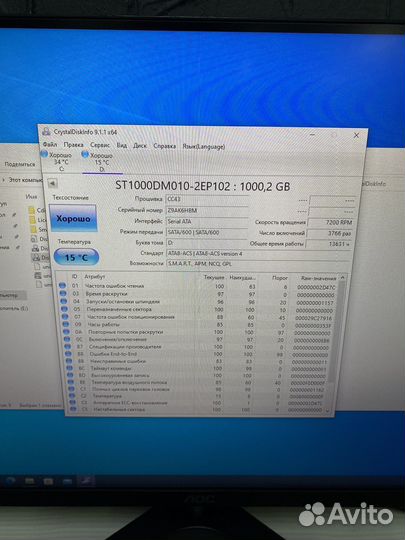This screenshot has width=405, height=540.
Task: Open the Язык(Language) menu
Action: click(x=204, y=147)
